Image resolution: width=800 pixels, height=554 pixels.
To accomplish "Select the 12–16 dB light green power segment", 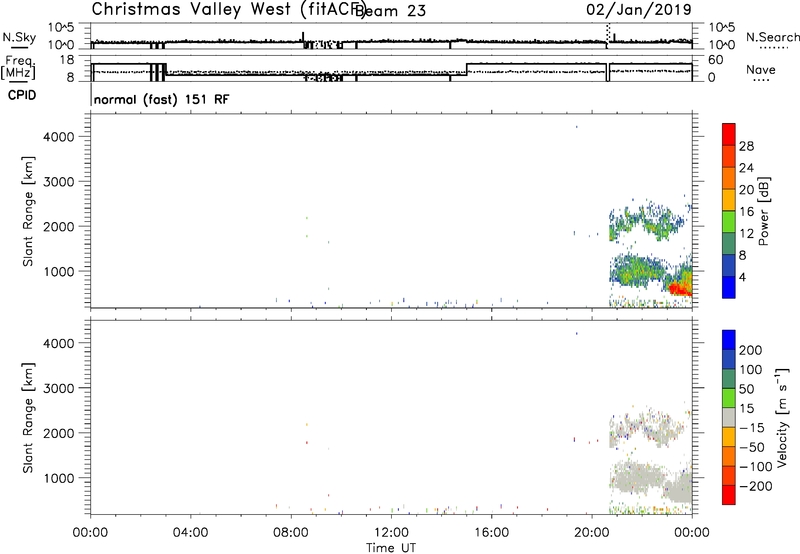I will (729, 222).
